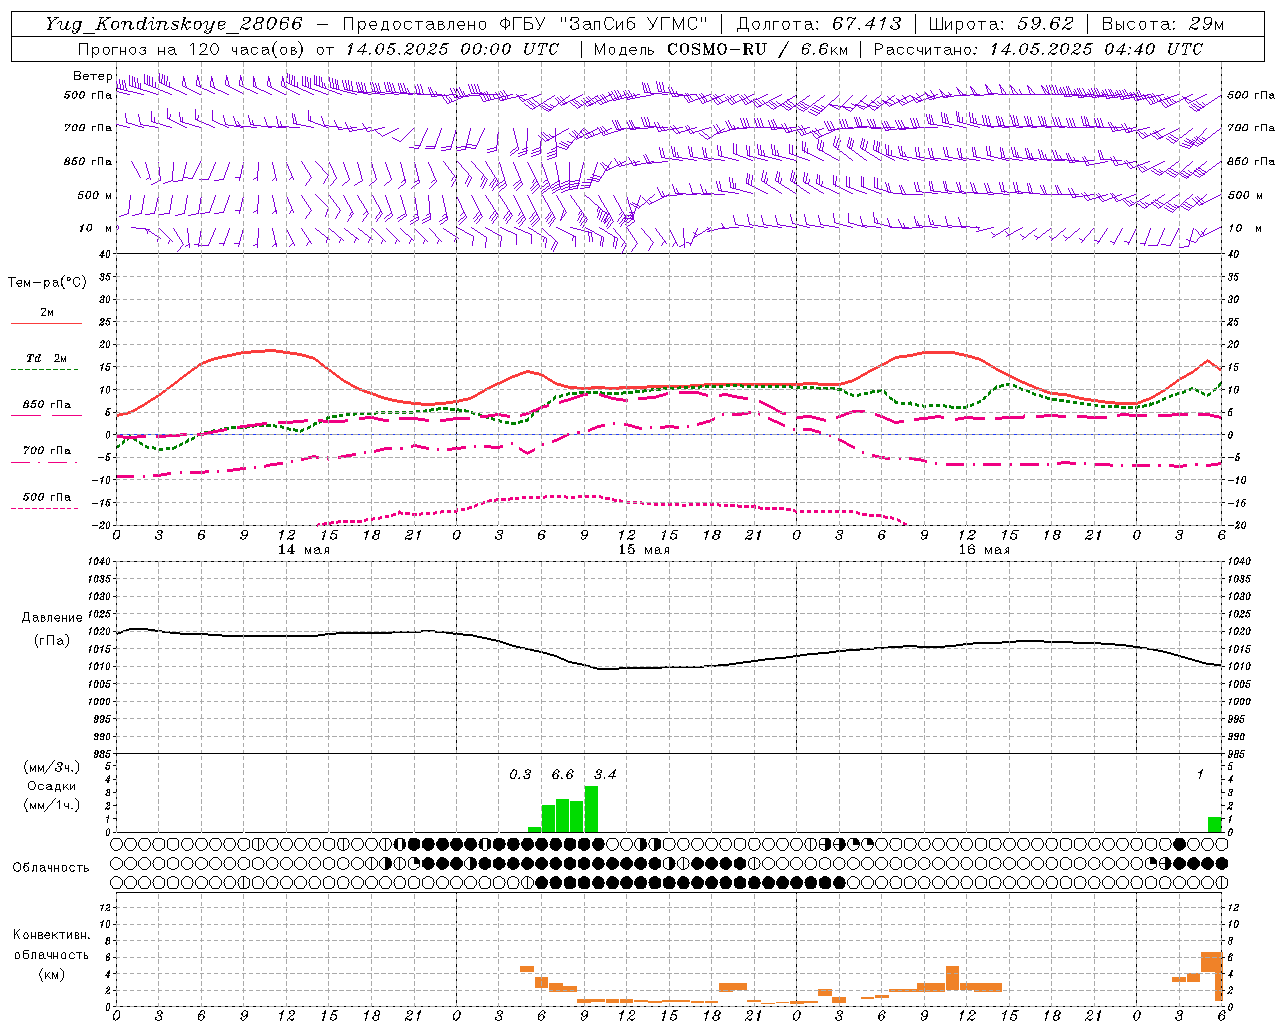Click the 'Давление' pressure panel label
This screenshot has width=1280, height=1024.
[52, 618]
